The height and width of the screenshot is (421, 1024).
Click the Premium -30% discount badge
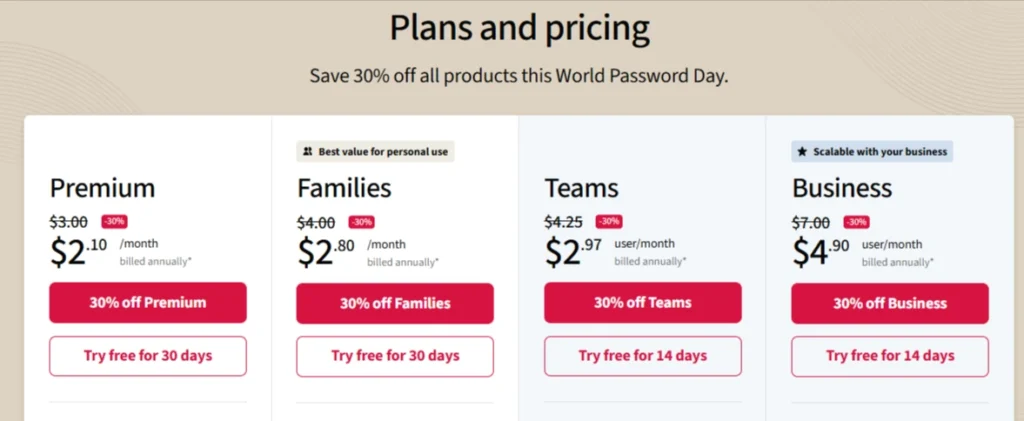click(x=114, y=222)
